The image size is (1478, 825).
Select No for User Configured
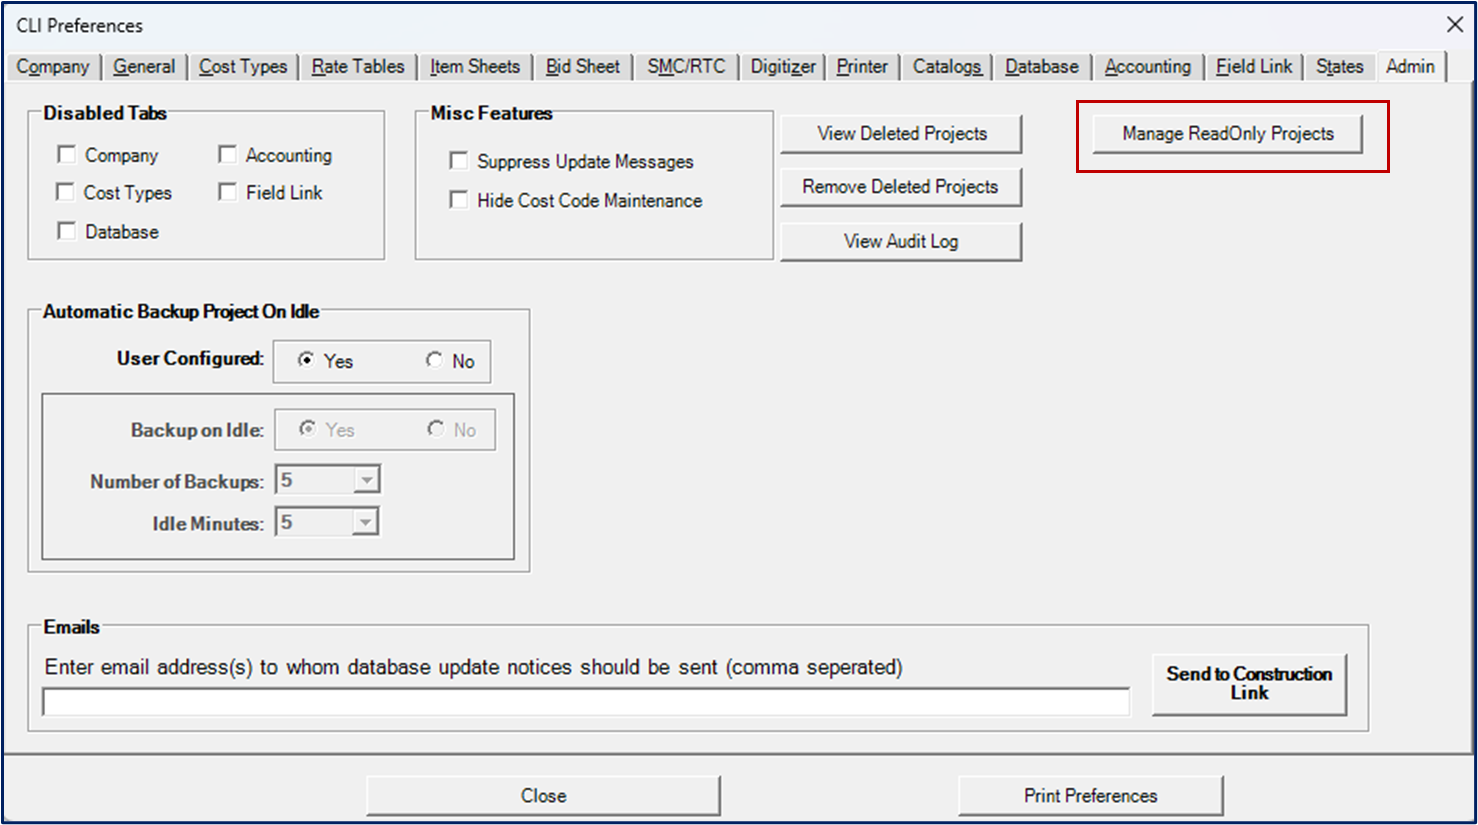coord(435,361)
